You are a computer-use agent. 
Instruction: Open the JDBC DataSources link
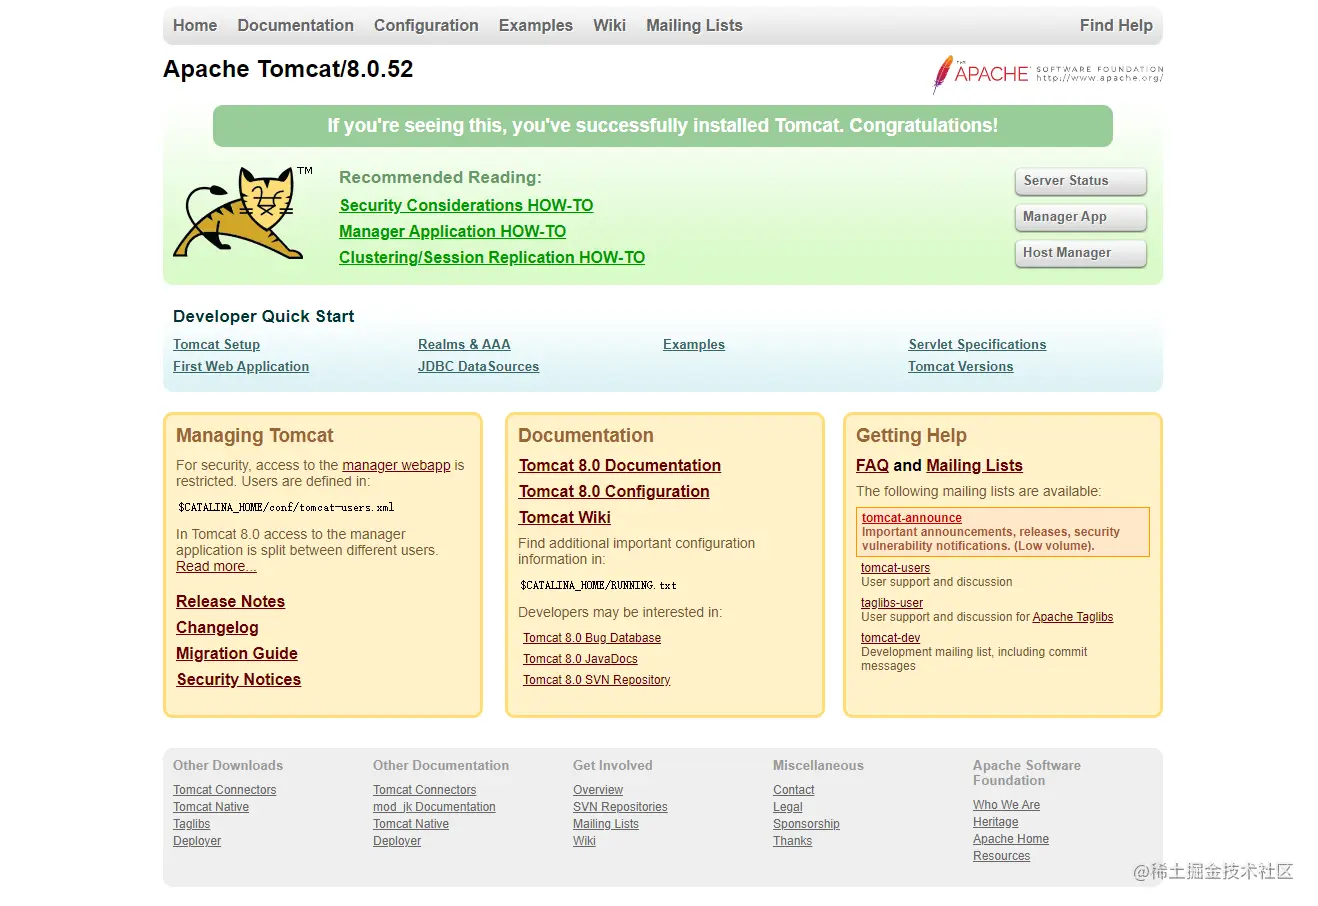point(478,366)
